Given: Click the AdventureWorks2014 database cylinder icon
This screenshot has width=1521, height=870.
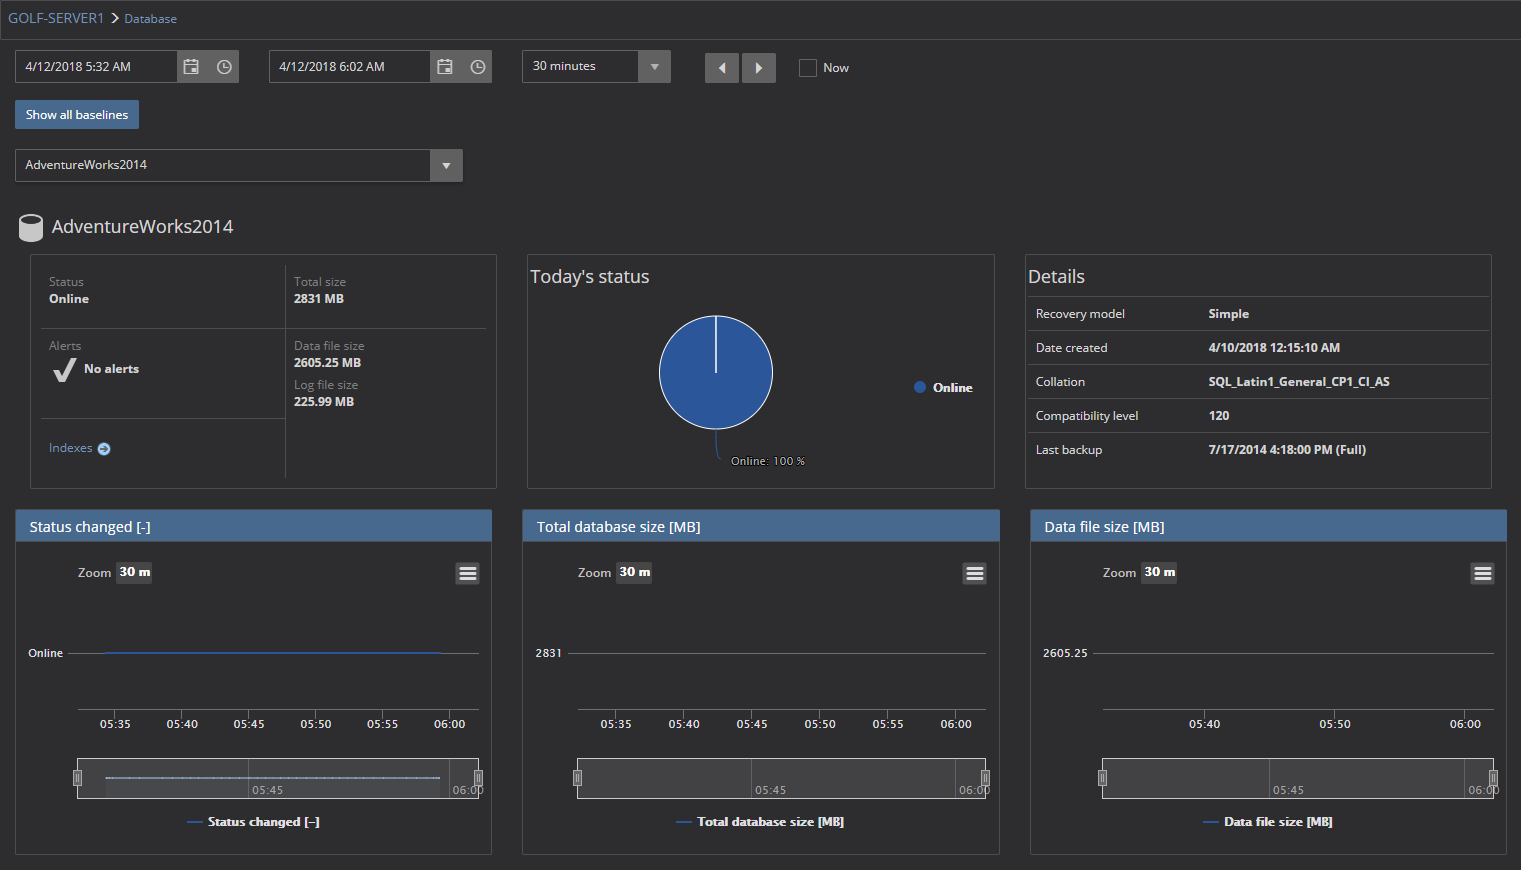Looking at the screenshot, I should click(31, 228).
